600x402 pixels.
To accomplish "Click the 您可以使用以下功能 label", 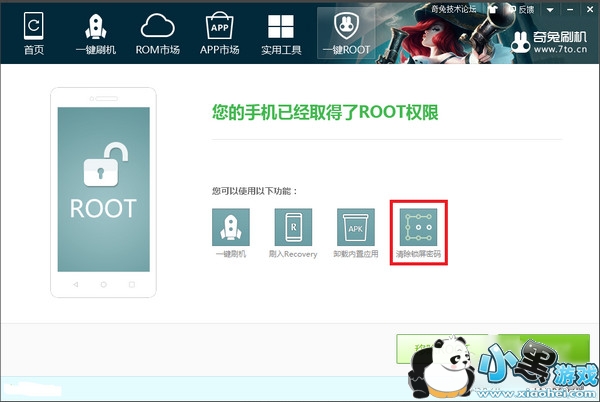I will click(x=255, y=191).
